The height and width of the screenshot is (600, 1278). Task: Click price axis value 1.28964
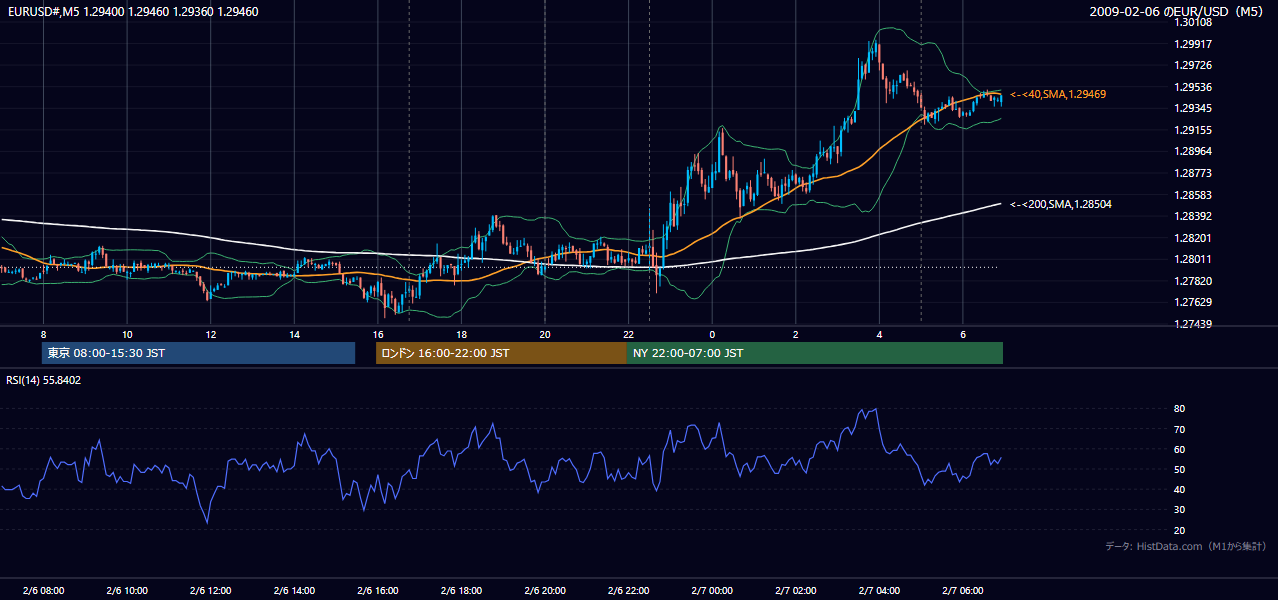click(x=1193, y=151)
